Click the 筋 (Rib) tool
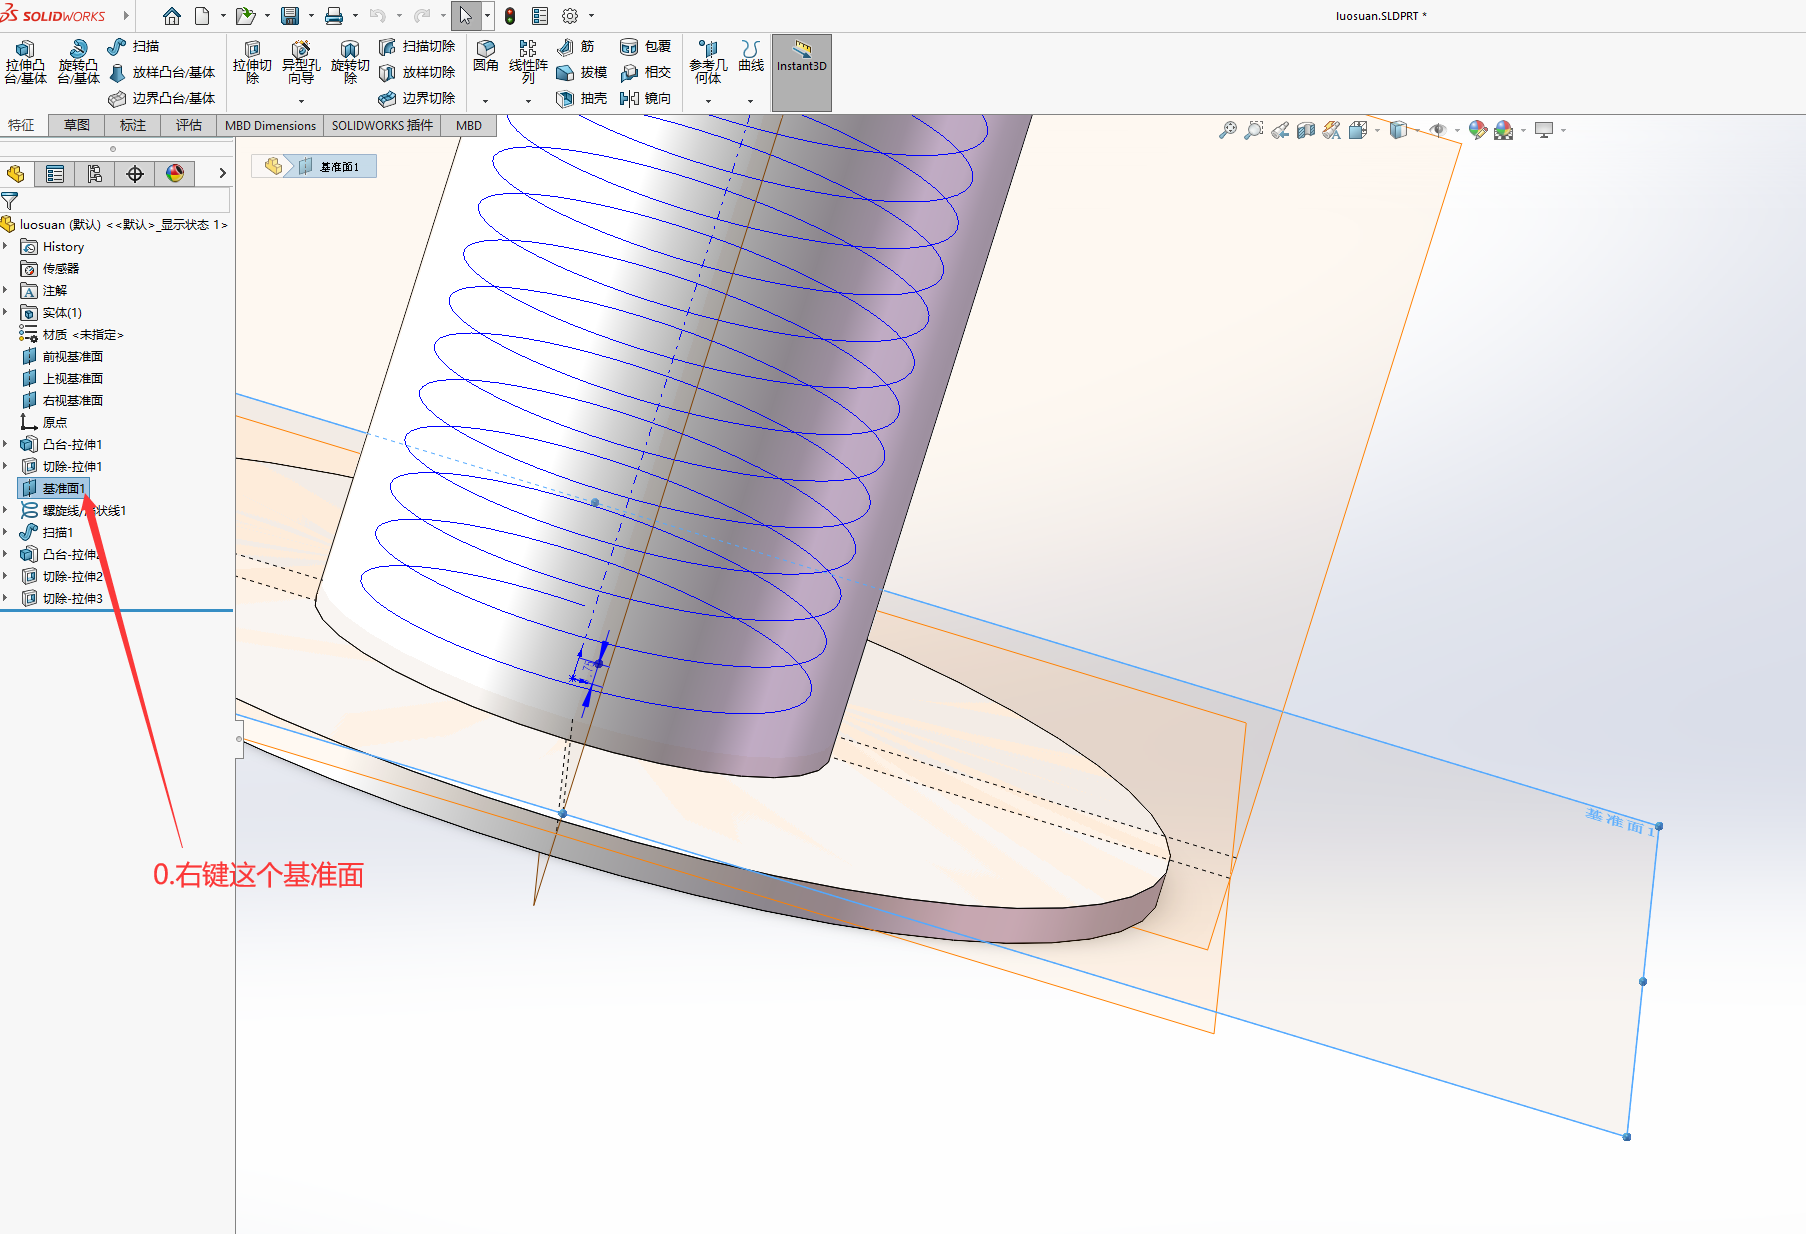 576,46
